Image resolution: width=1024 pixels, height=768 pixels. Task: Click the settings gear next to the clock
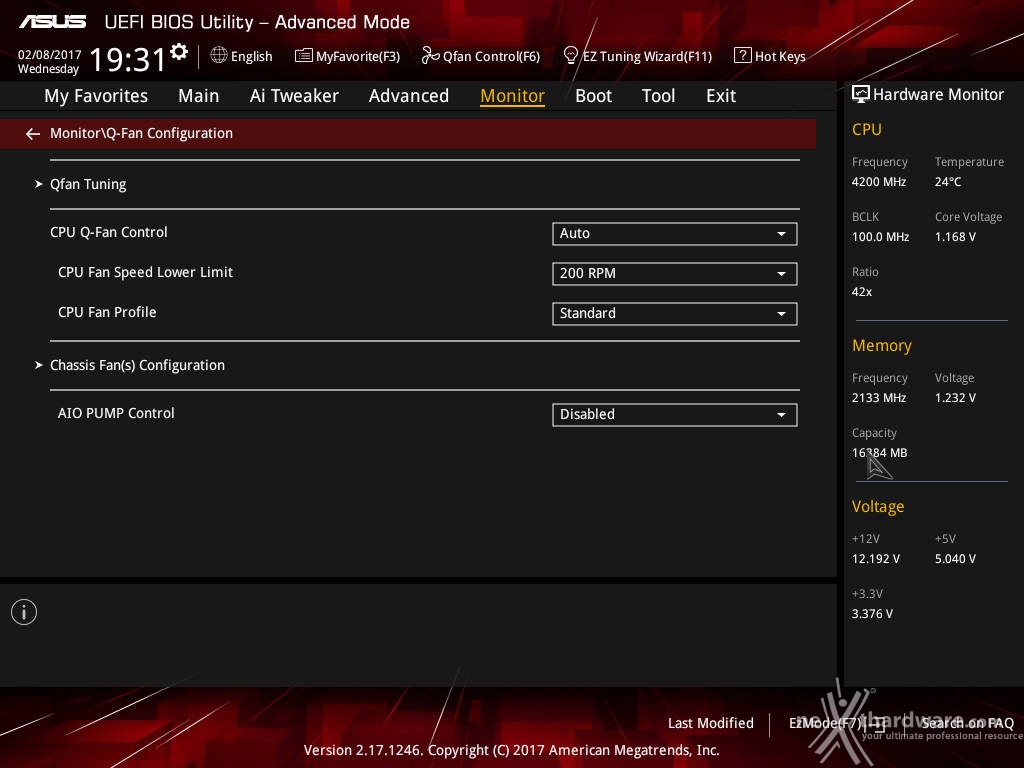(x=179, y=52)
